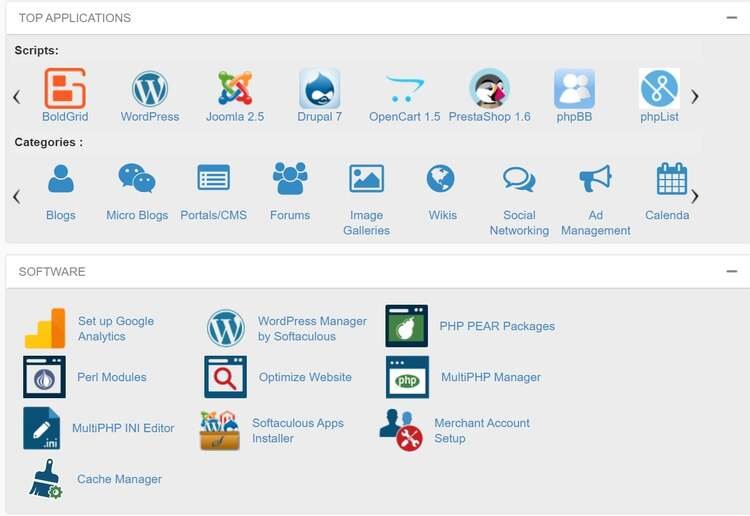Open the Merchant Account Setup icon

(x=401, y=430)
